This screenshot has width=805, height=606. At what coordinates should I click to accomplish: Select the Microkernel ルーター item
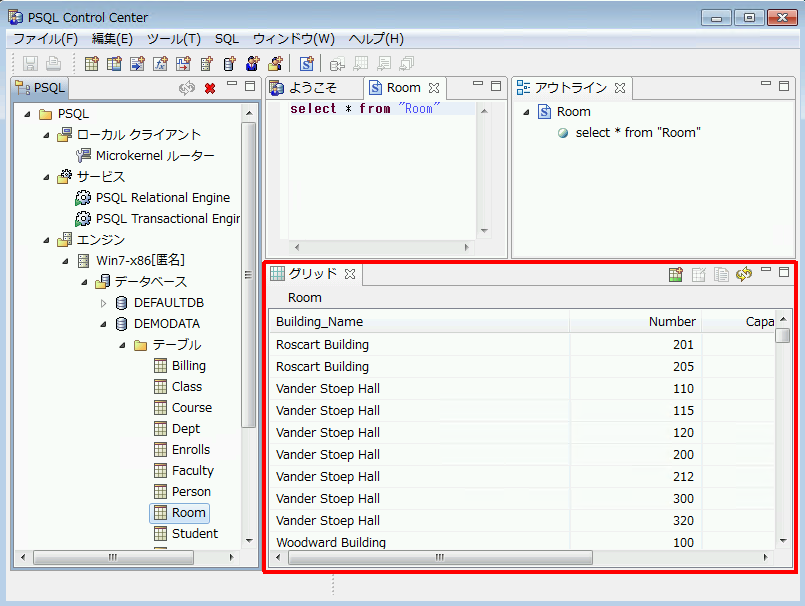tap(155, 156)
